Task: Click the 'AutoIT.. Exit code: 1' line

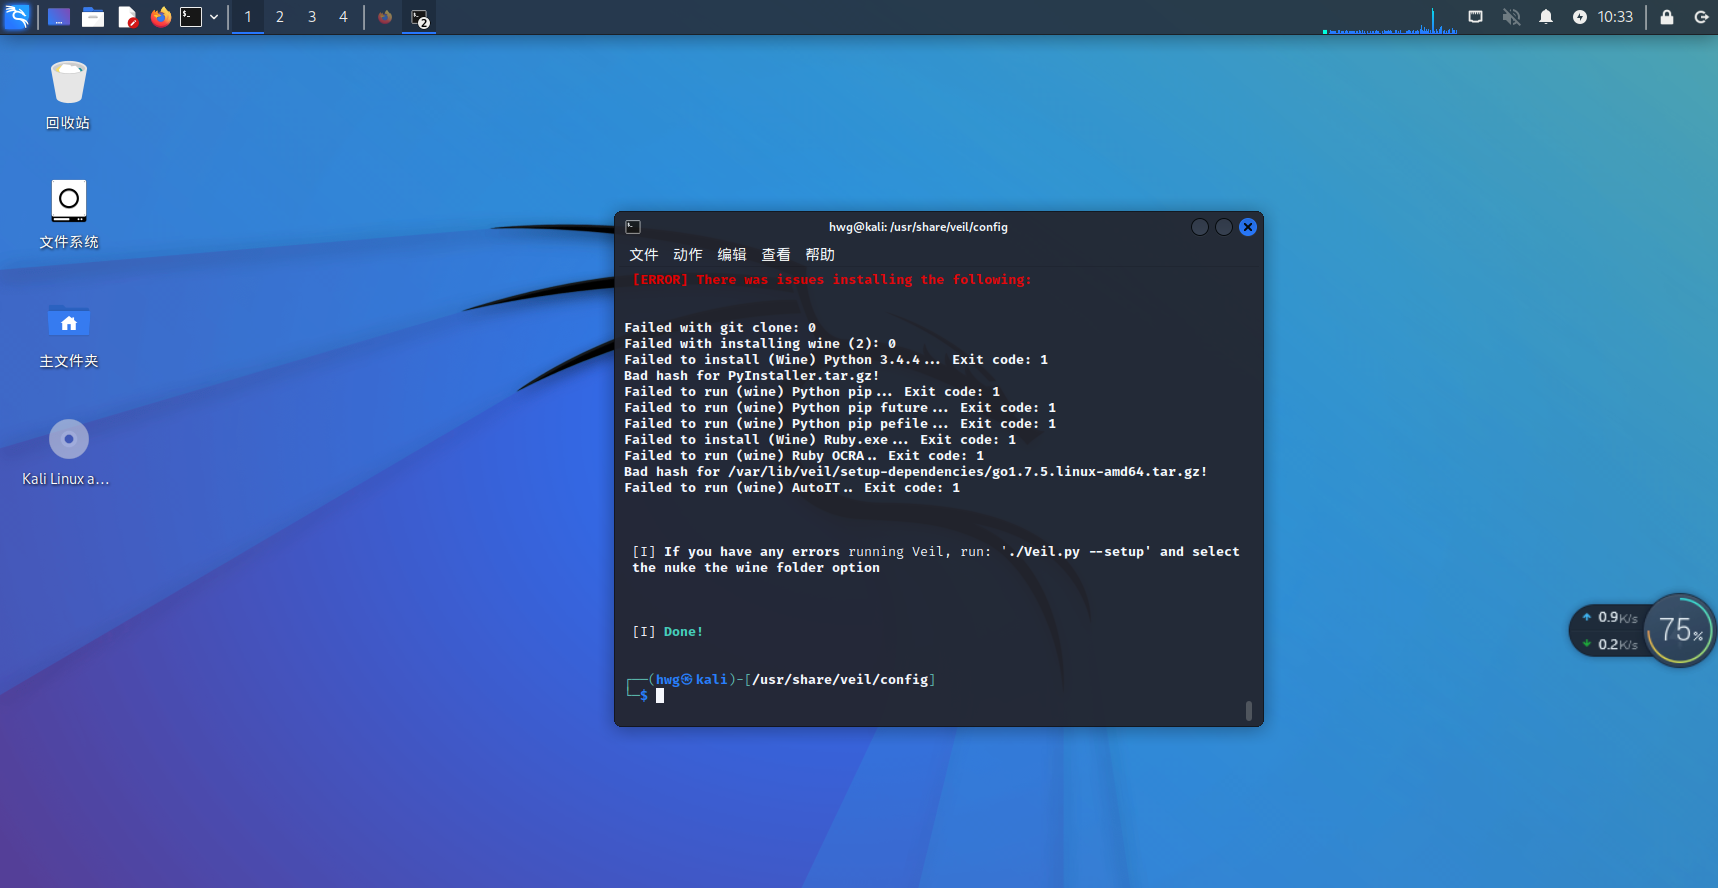Action: point(792,488)
